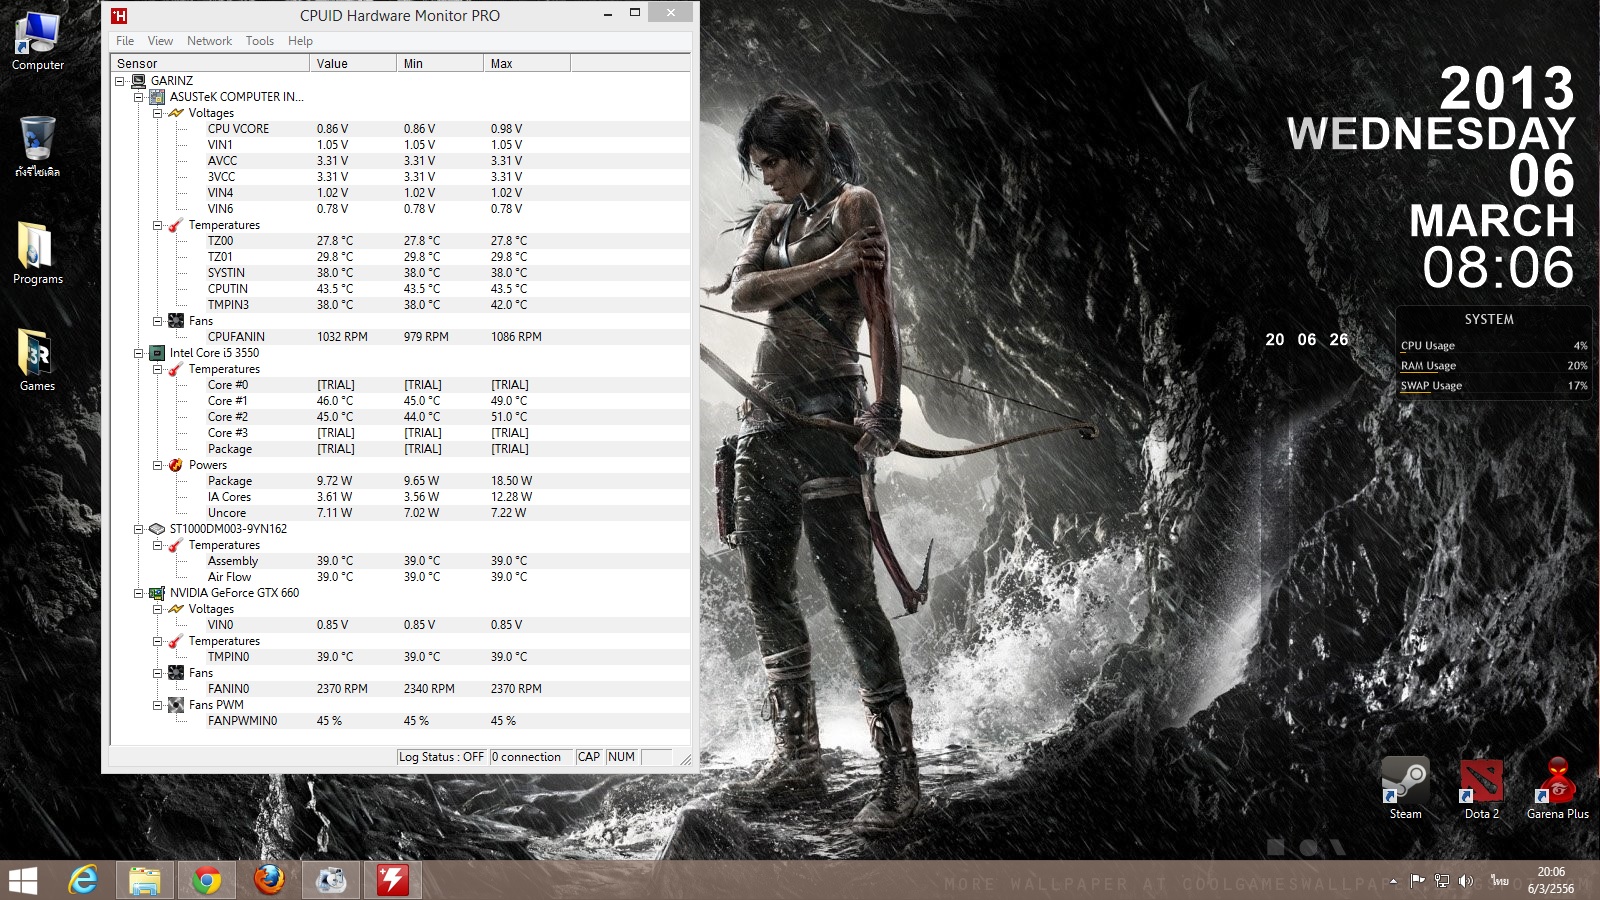Click the Max column header
This screenshot has width=1600, height=900.
point(527,63)
